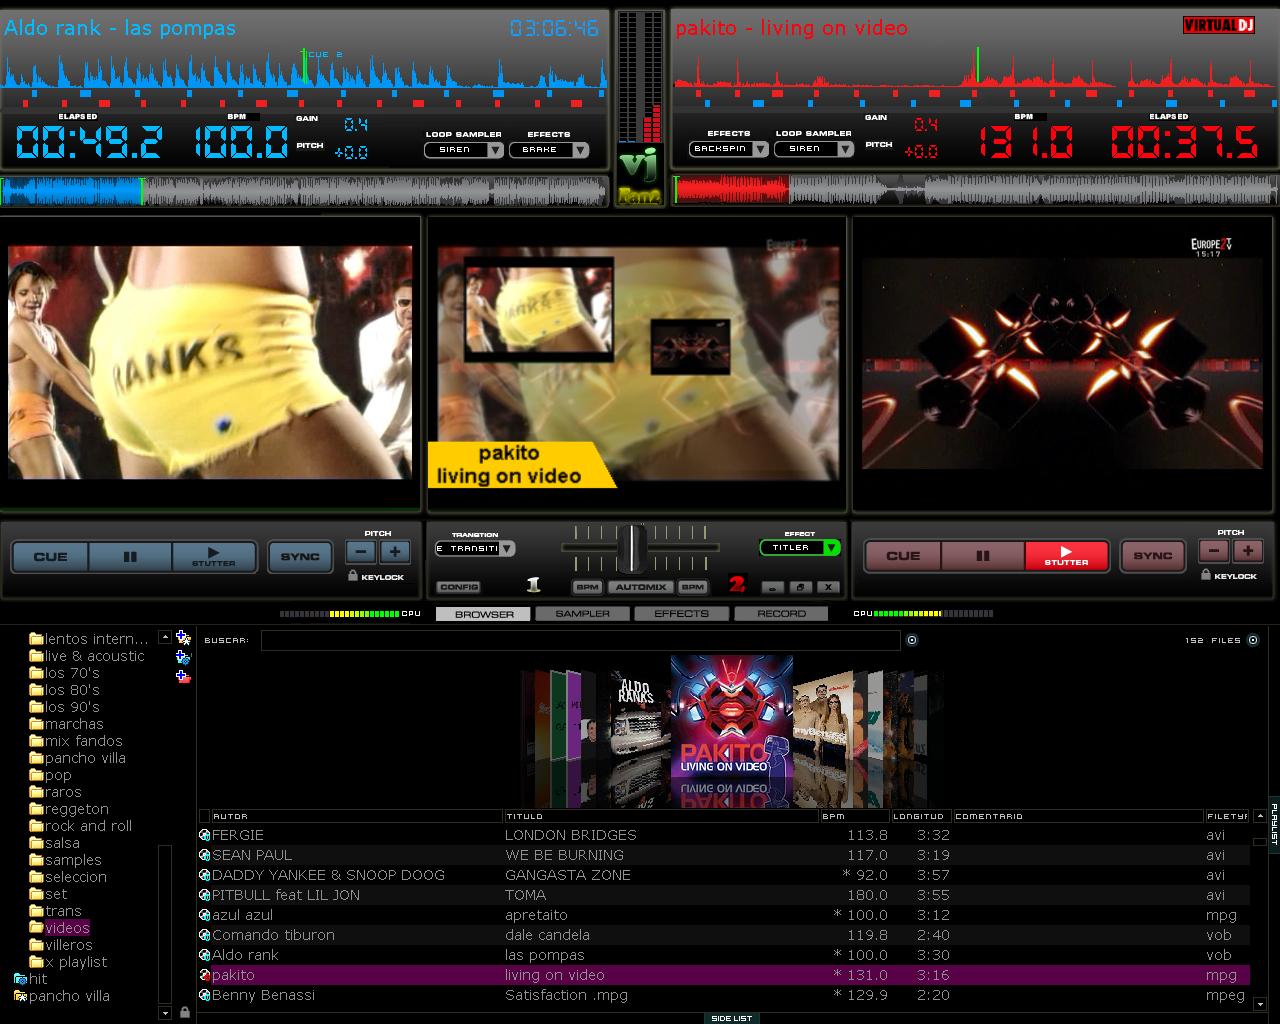
Task: Toggle deck 1 keylock padlock
Action: click(x=353, y=576)
